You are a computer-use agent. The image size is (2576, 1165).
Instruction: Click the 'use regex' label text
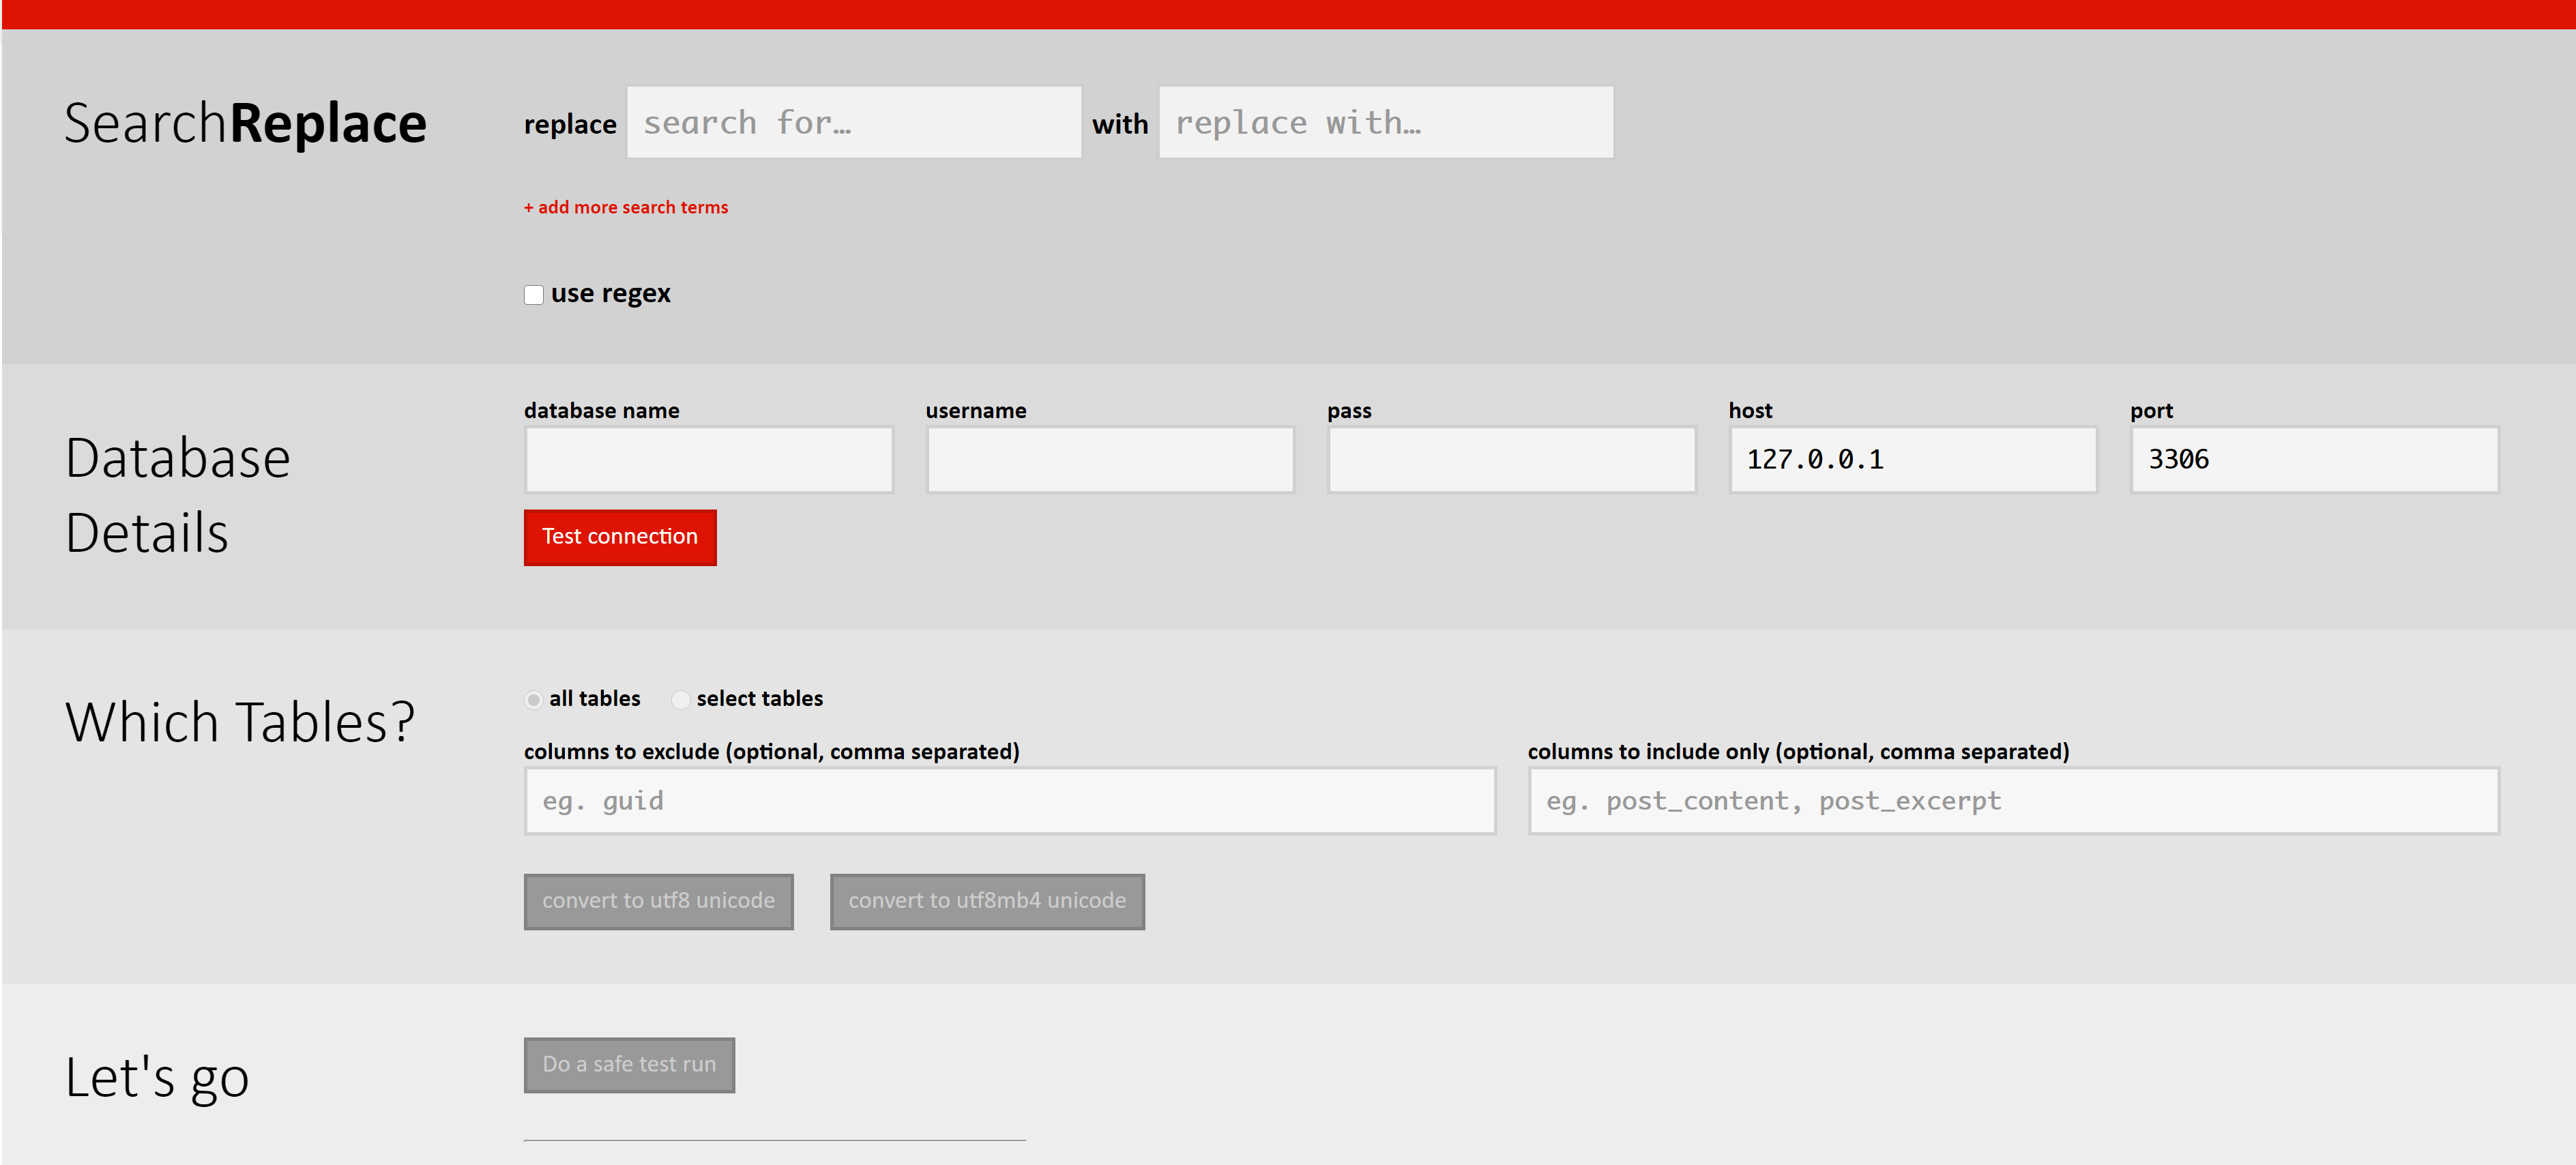(611, 294)
